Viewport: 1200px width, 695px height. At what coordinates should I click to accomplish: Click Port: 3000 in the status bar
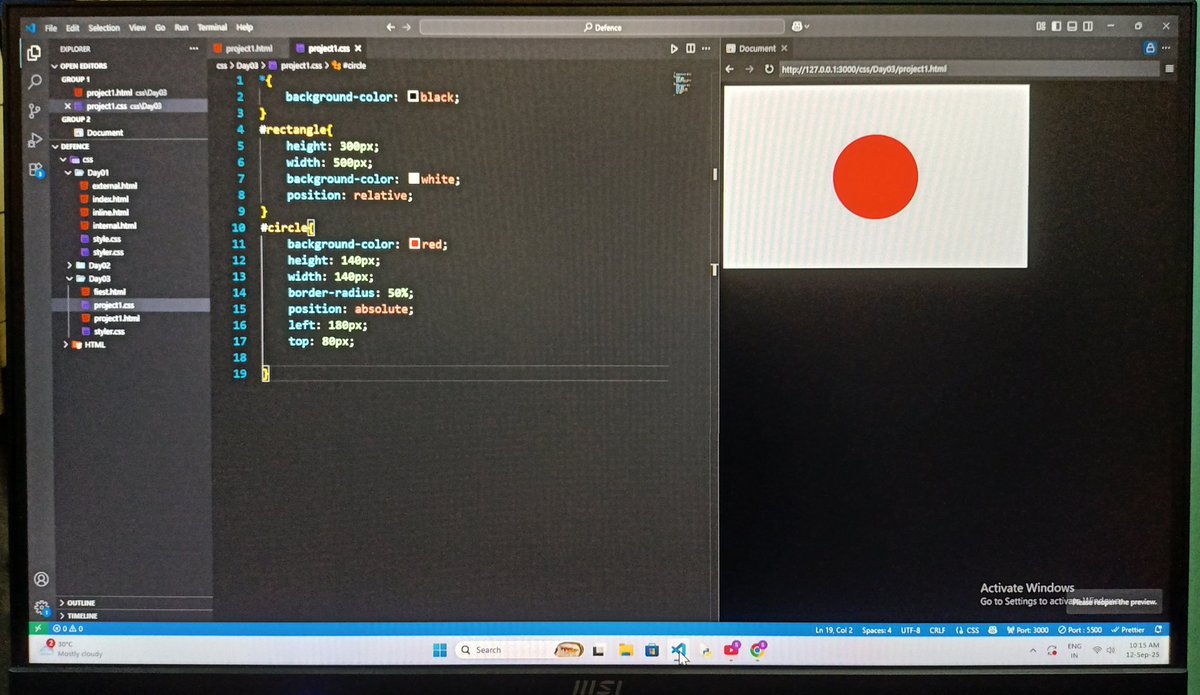point(1027,630)
